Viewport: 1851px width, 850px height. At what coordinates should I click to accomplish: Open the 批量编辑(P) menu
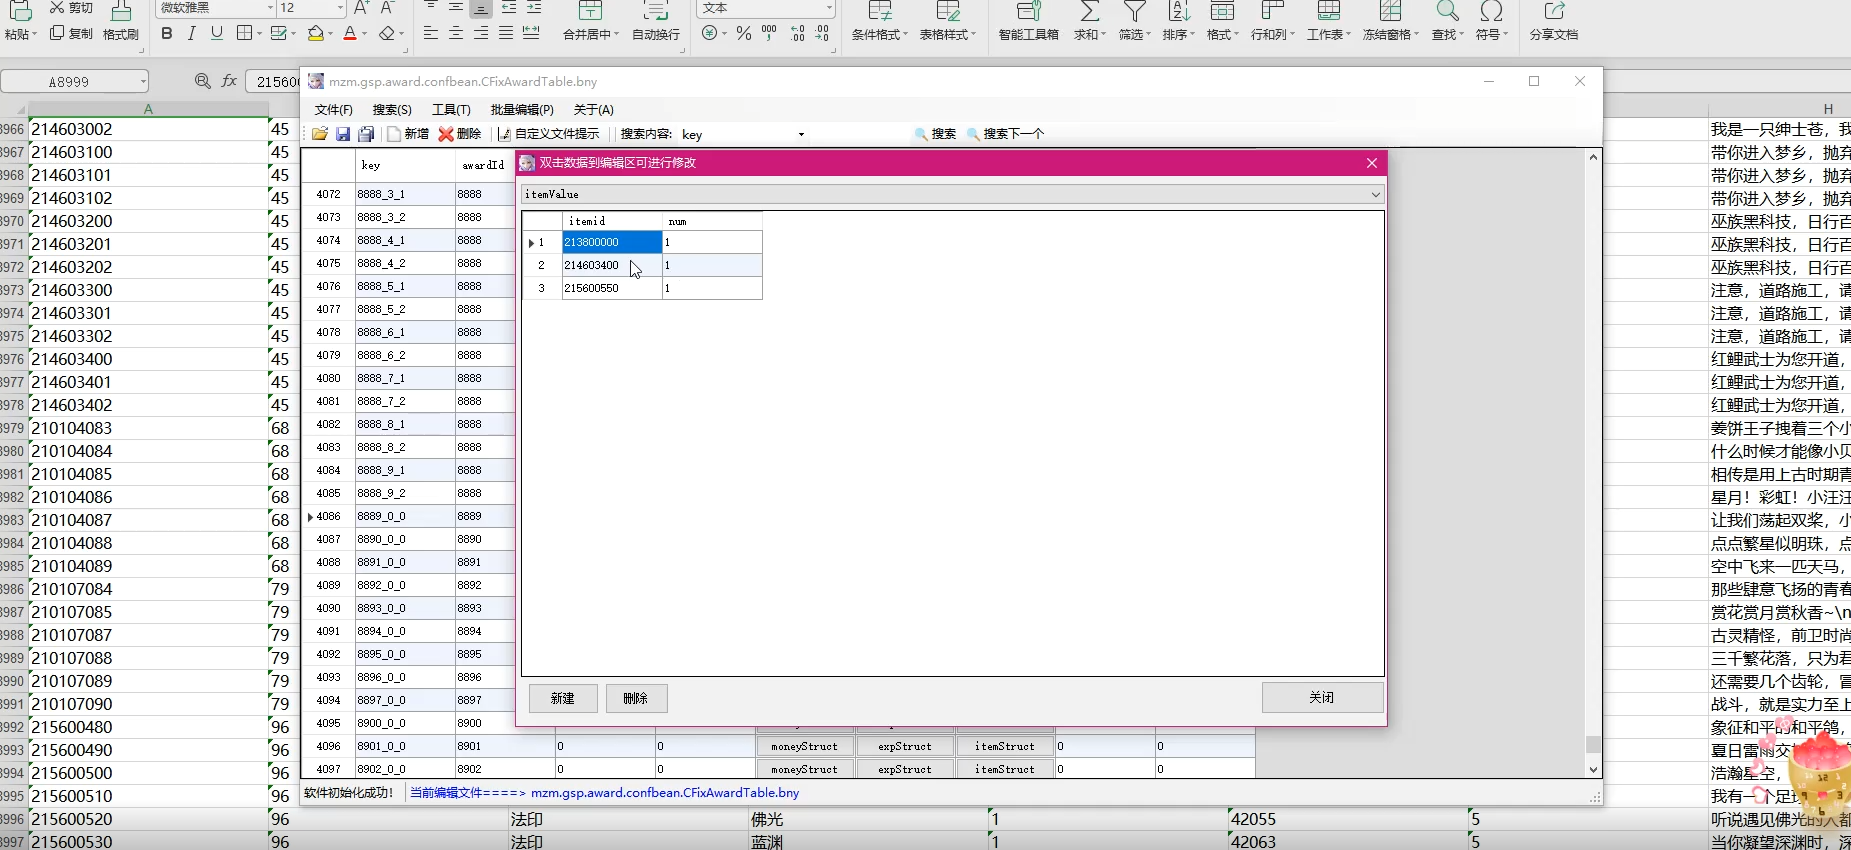tap(522, 110)
